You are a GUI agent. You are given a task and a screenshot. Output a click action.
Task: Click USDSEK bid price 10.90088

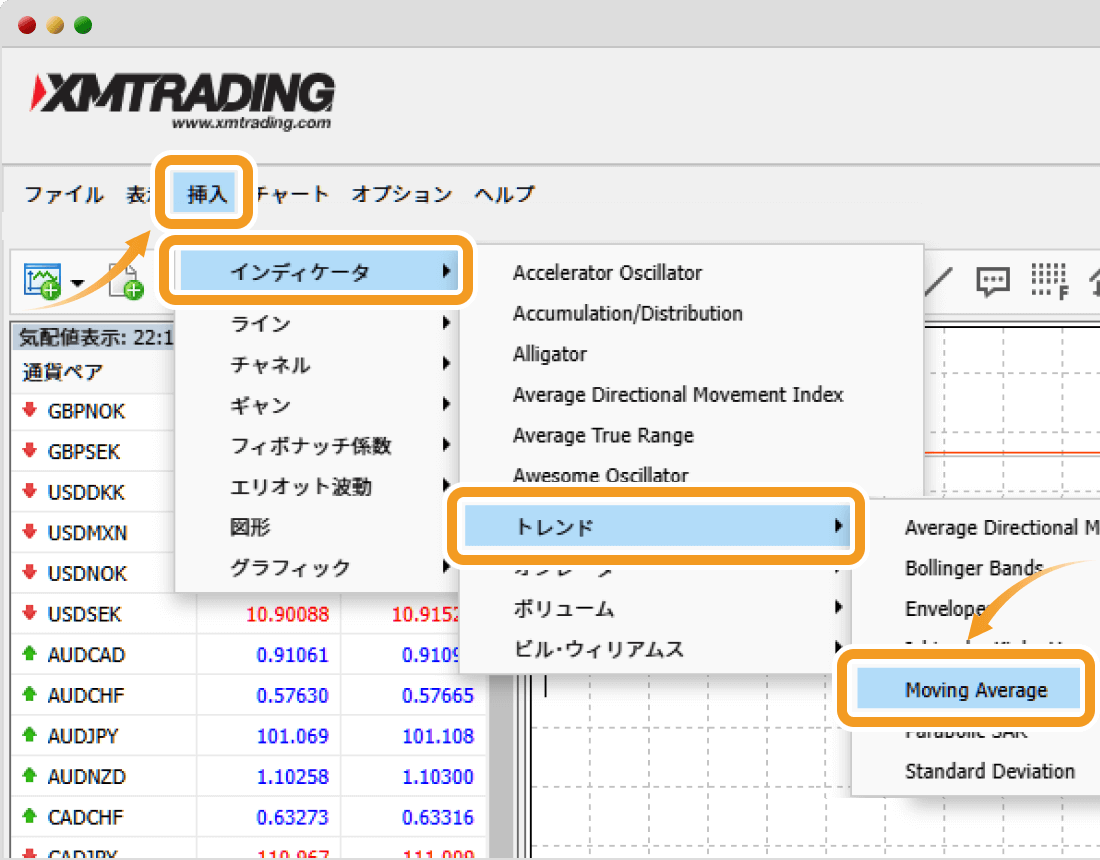tap(287, 614)
